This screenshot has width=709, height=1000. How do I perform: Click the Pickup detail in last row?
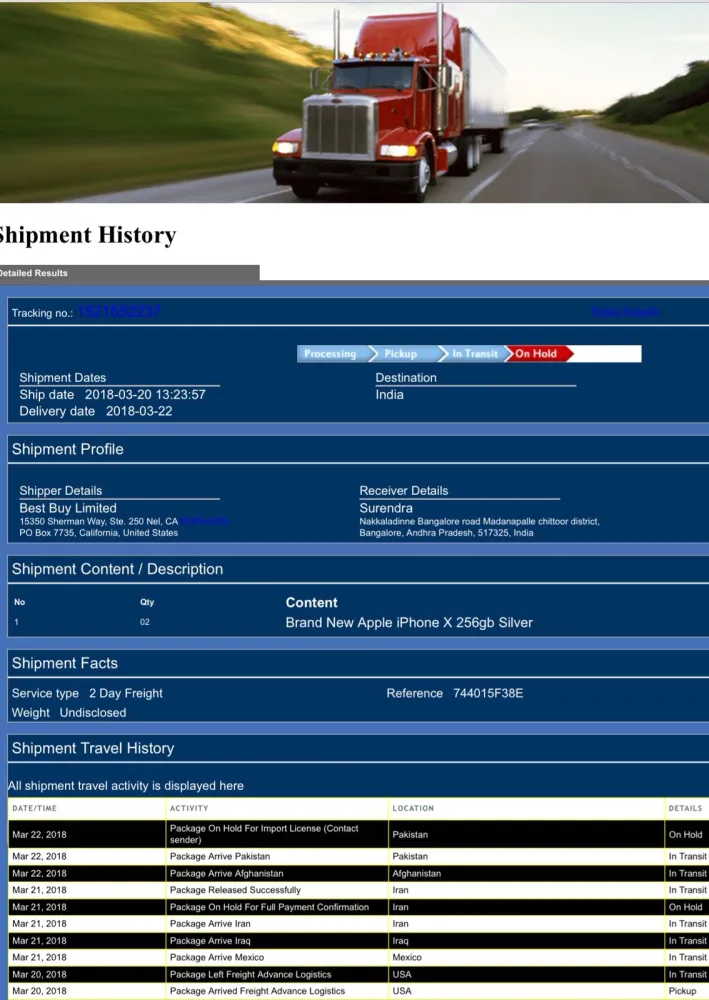(x=682, y=991)
